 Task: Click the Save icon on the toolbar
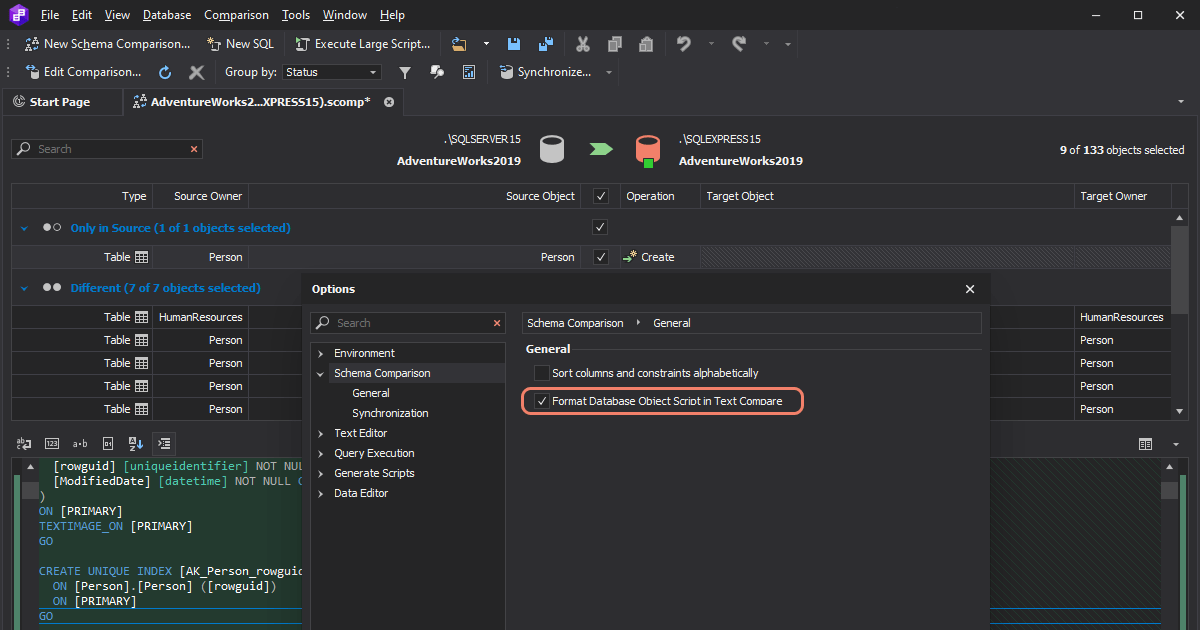click(x=513, y=43)
